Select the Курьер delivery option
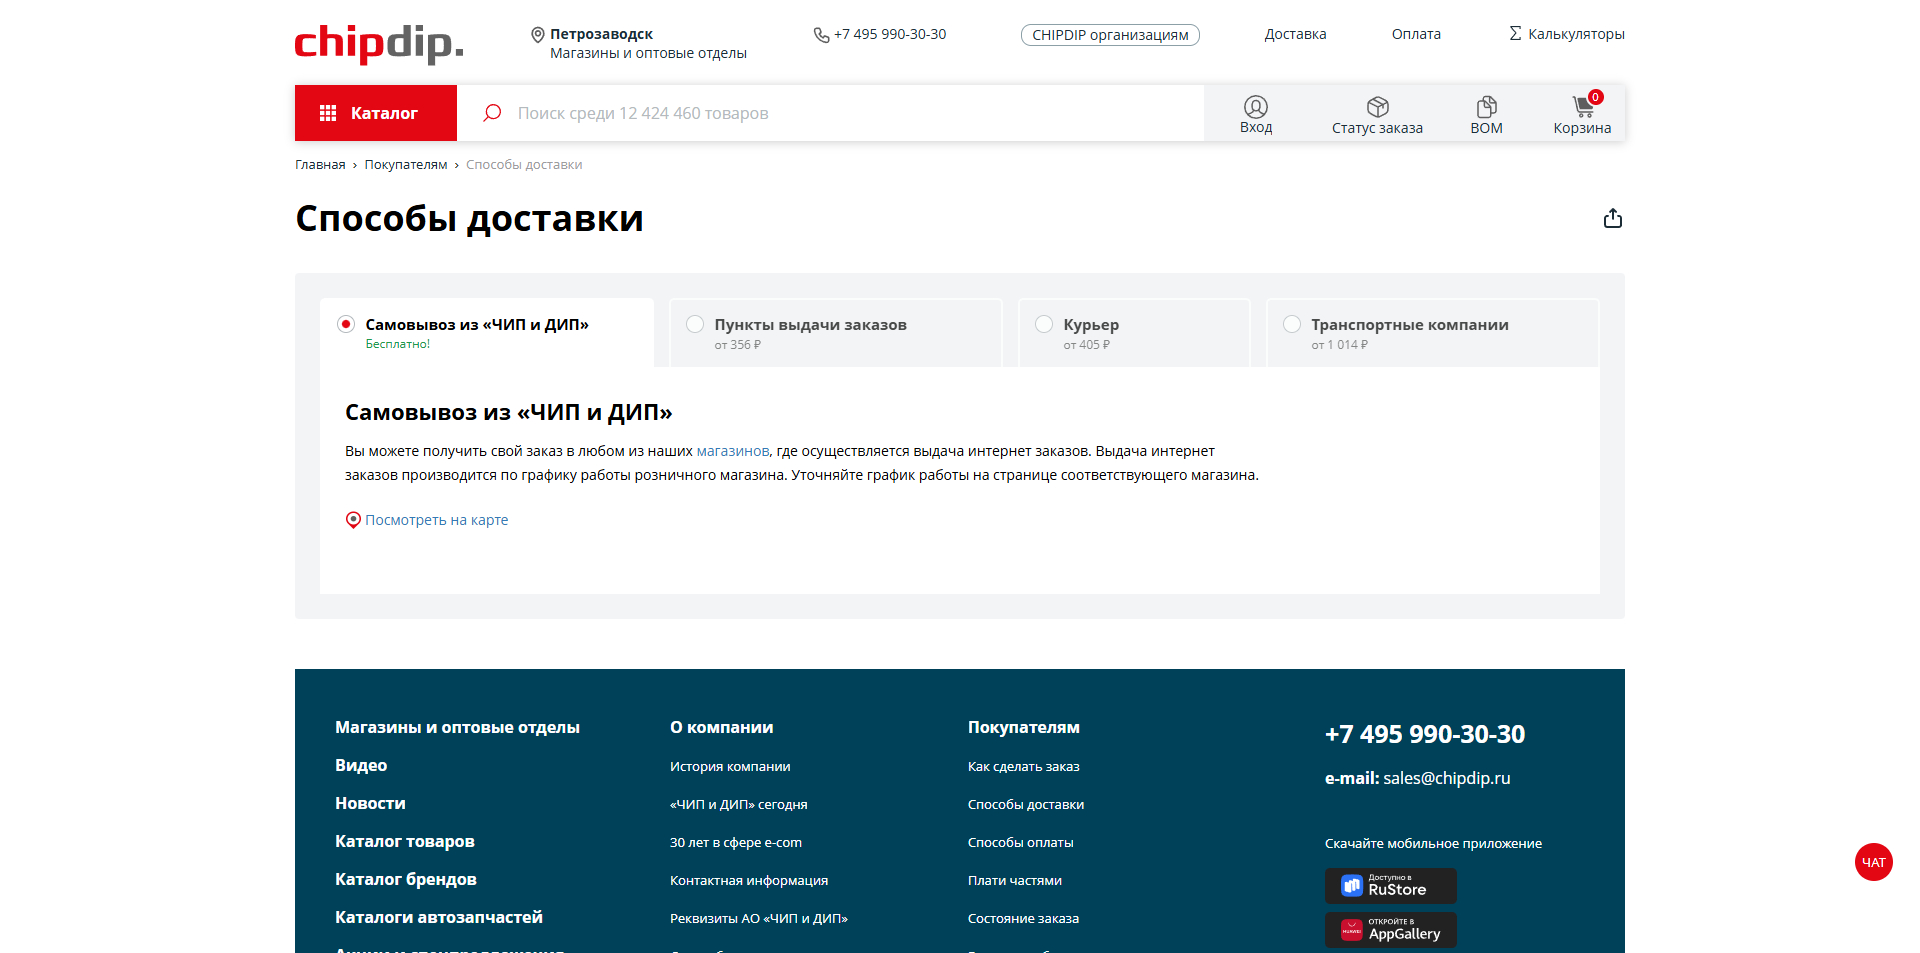The height and width of the screenshot is (953, 1920). click(x=1044, y=324)
